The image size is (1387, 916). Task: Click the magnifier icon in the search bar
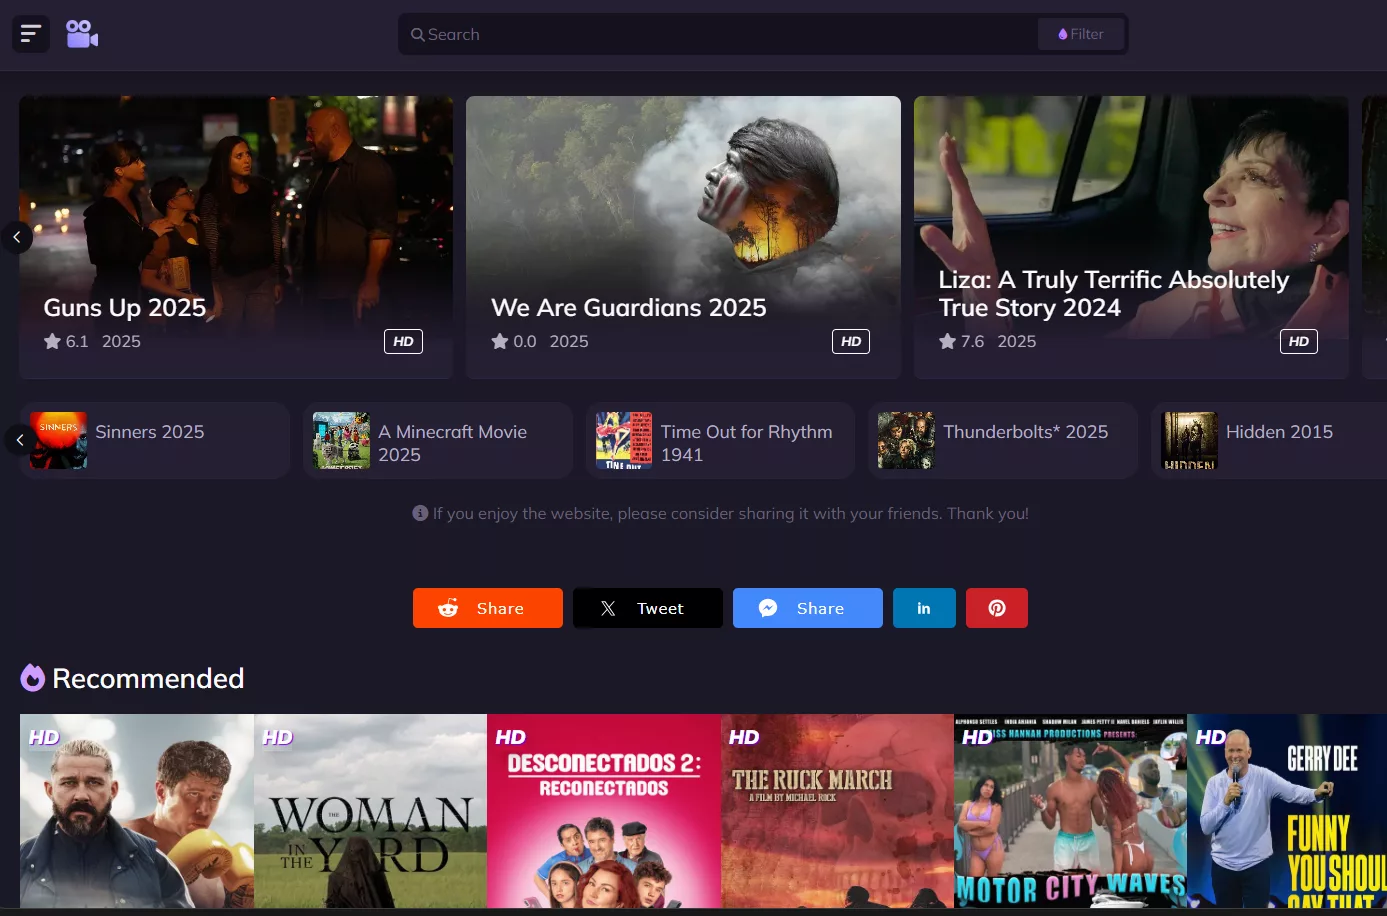tap(418, 34)
